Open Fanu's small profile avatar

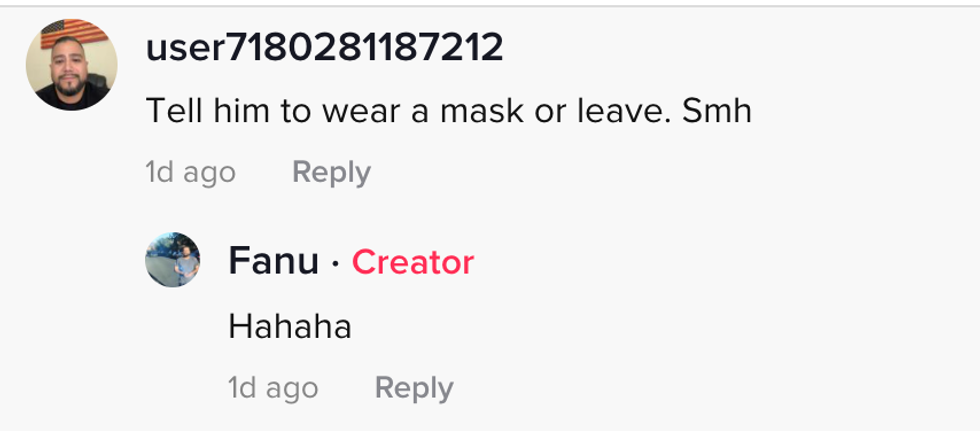[172, 260]
